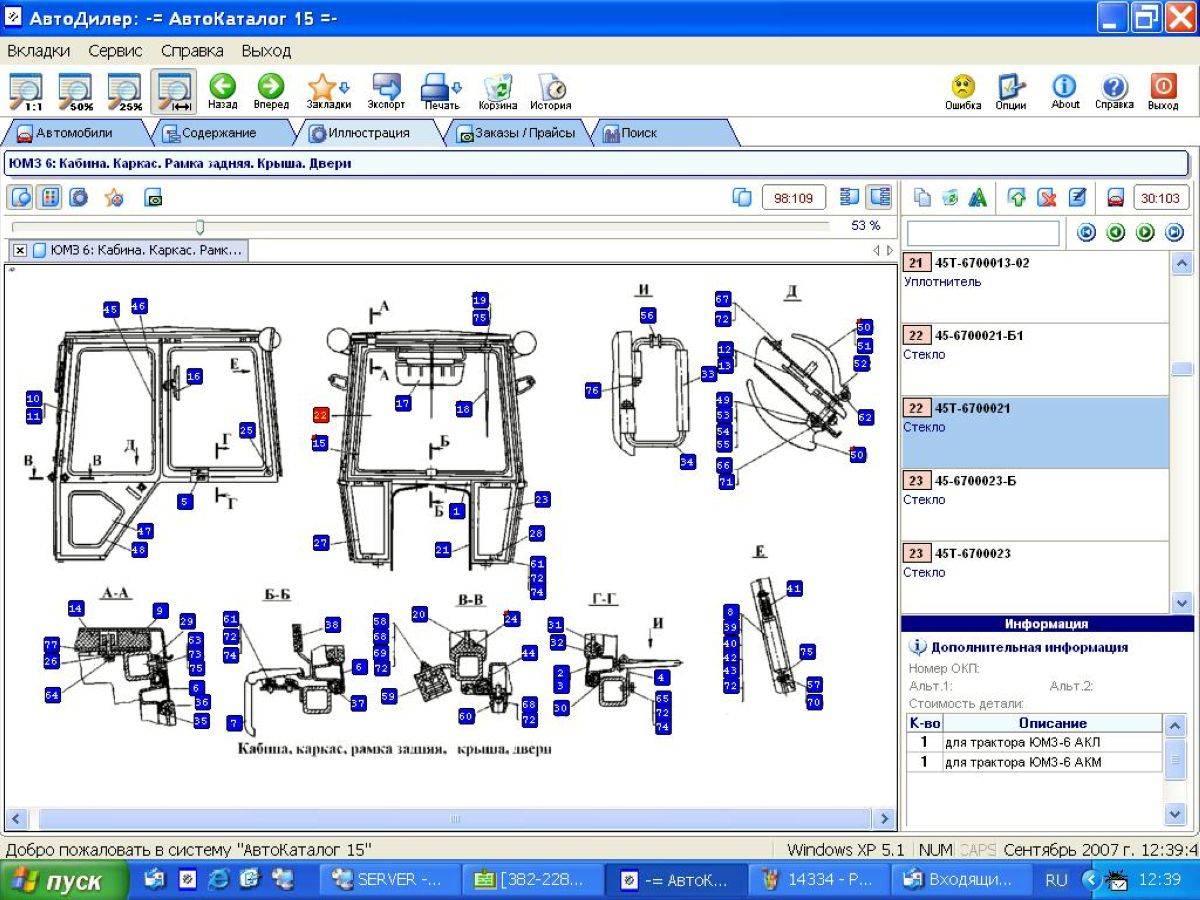
Task: Go forward with the Вперед button
Action: pyautogui.click(x=271, y=91)
